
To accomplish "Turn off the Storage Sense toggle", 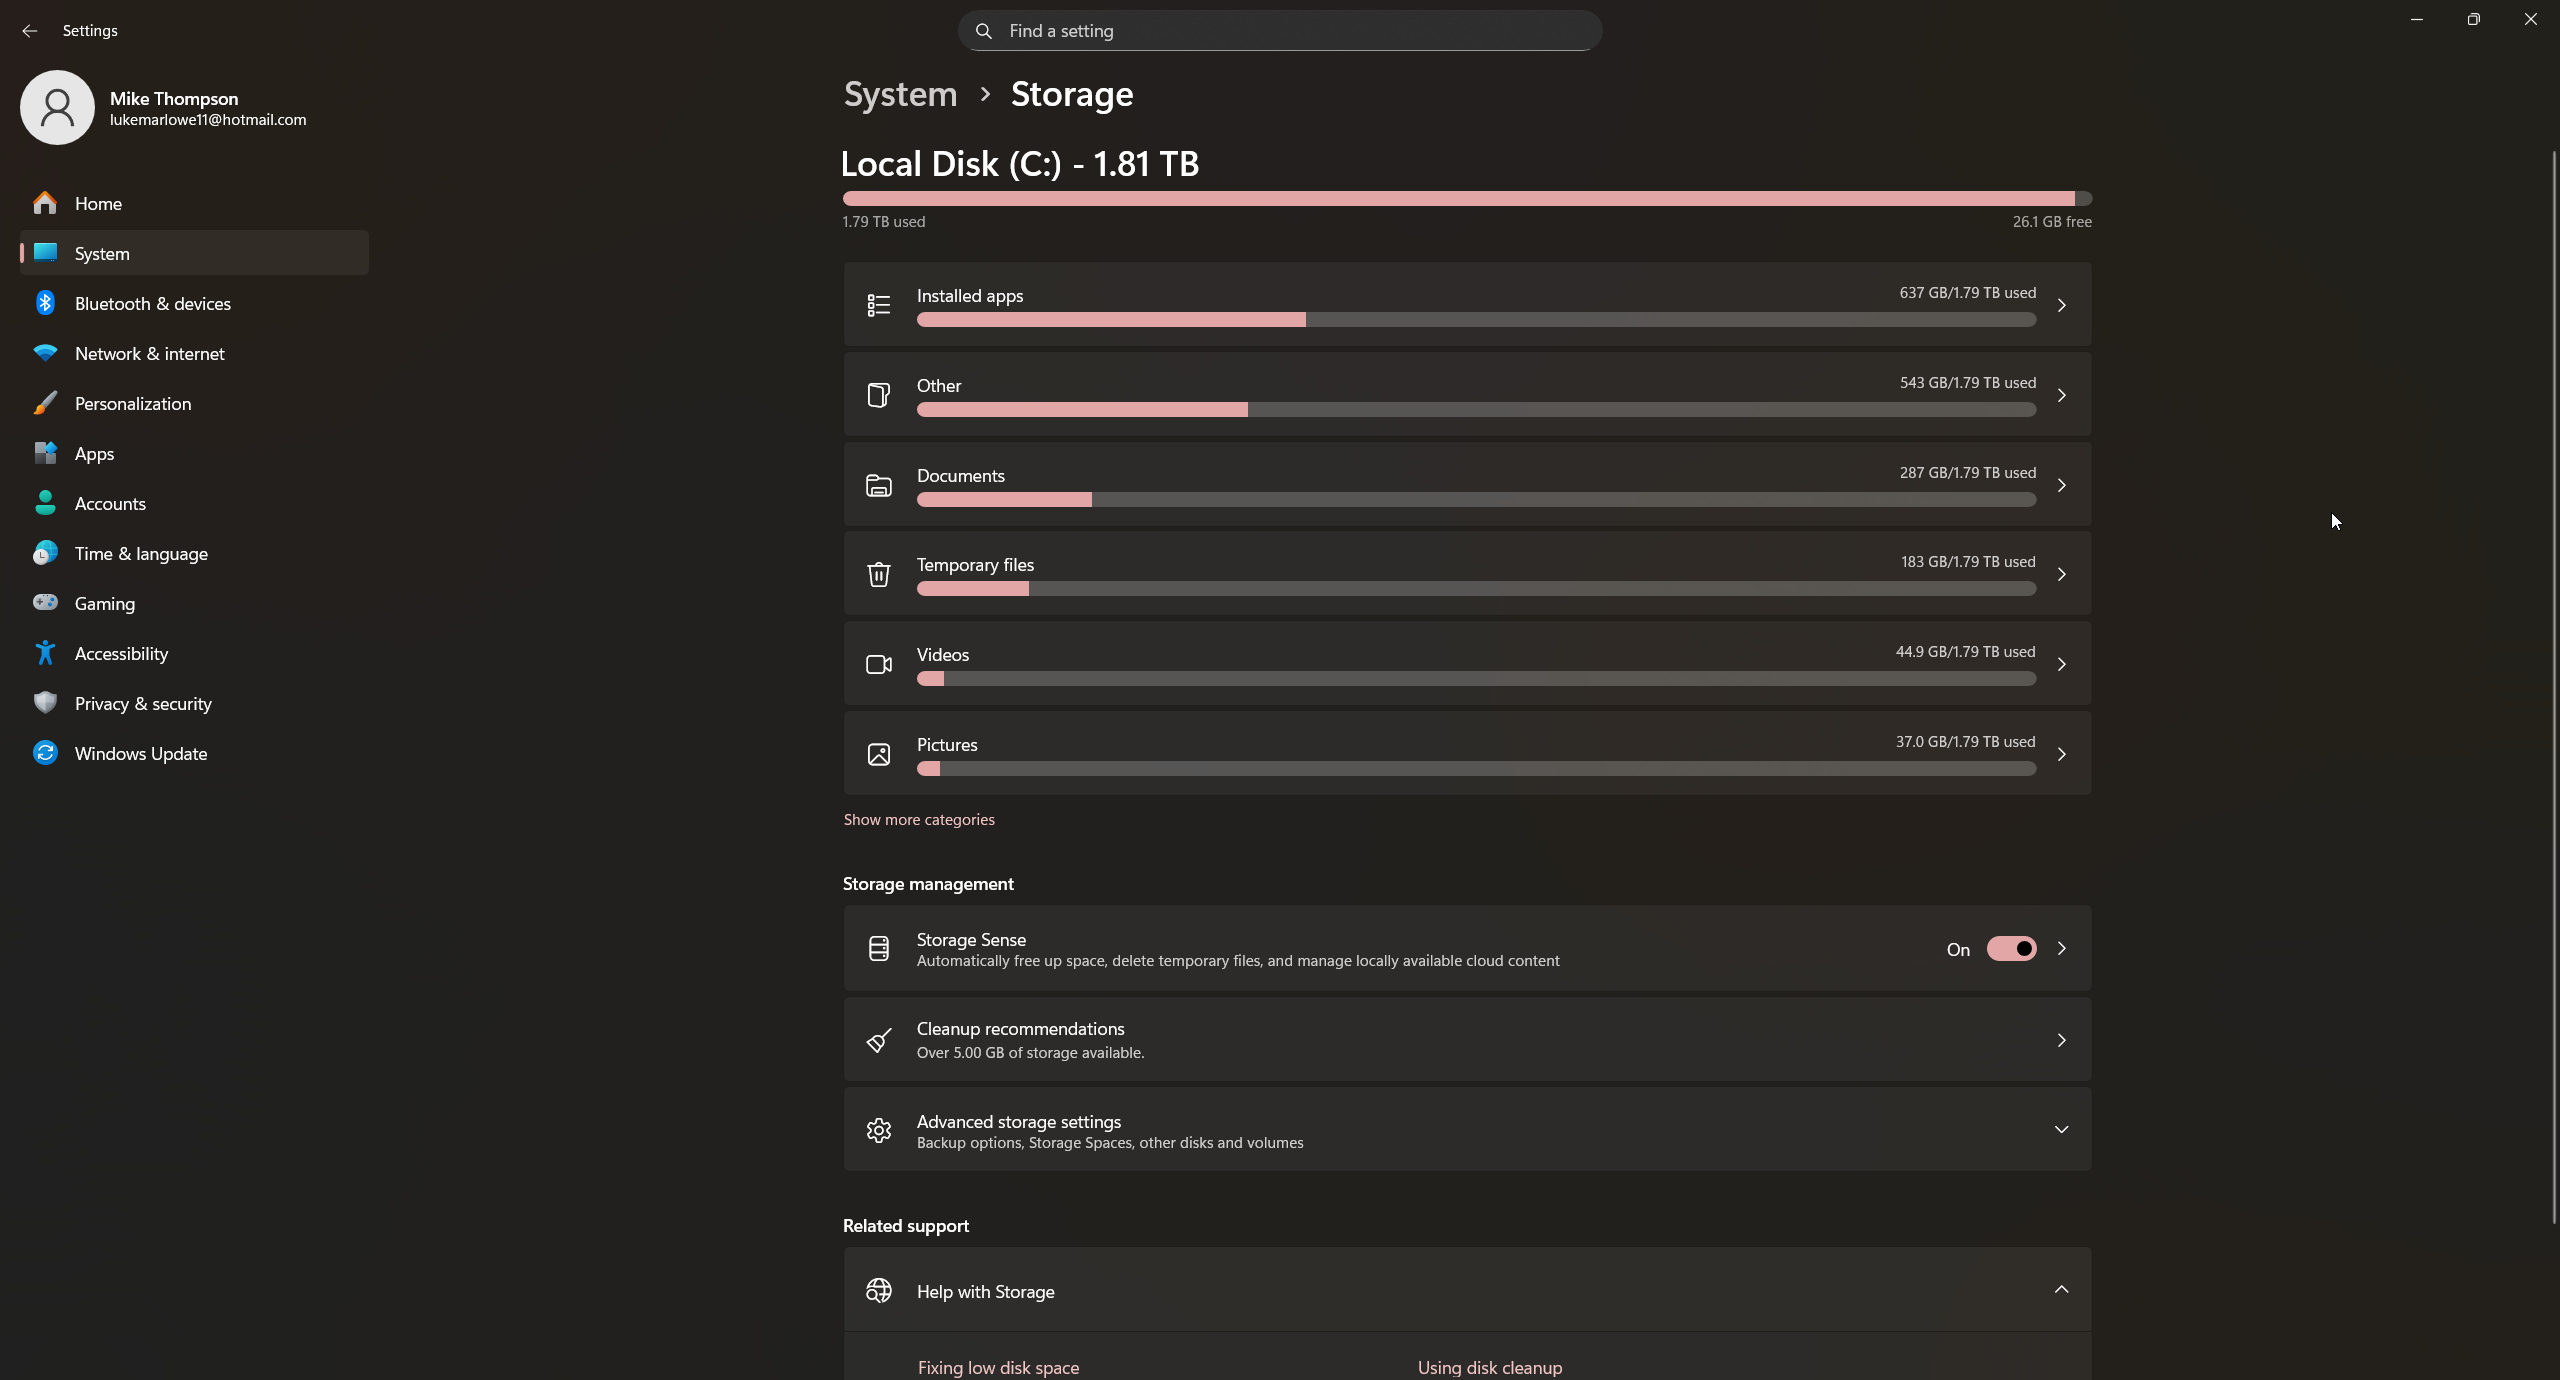I will point(2010,949).
